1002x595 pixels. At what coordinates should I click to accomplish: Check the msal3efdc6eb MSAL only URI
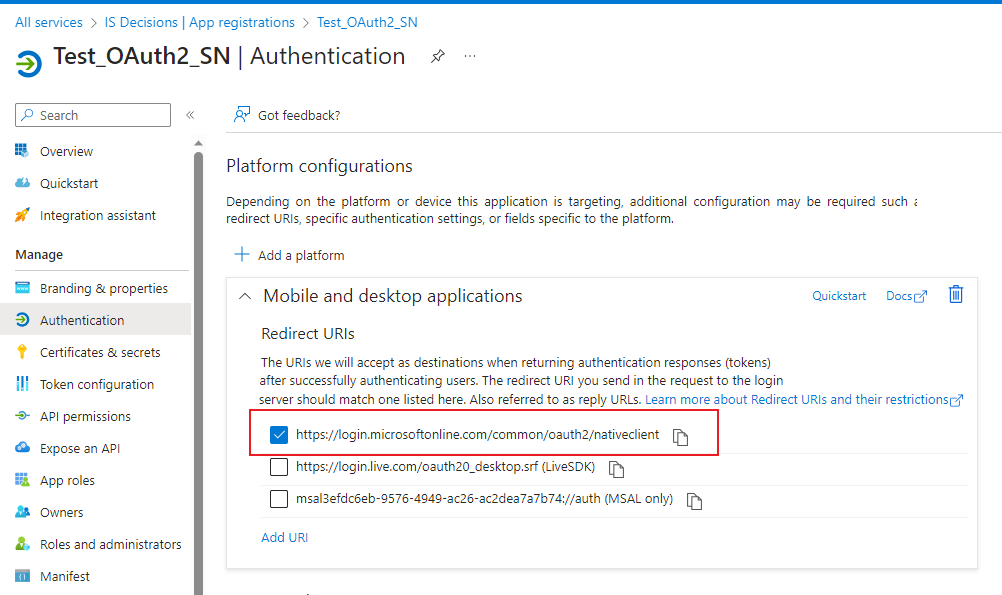[279, 499]
